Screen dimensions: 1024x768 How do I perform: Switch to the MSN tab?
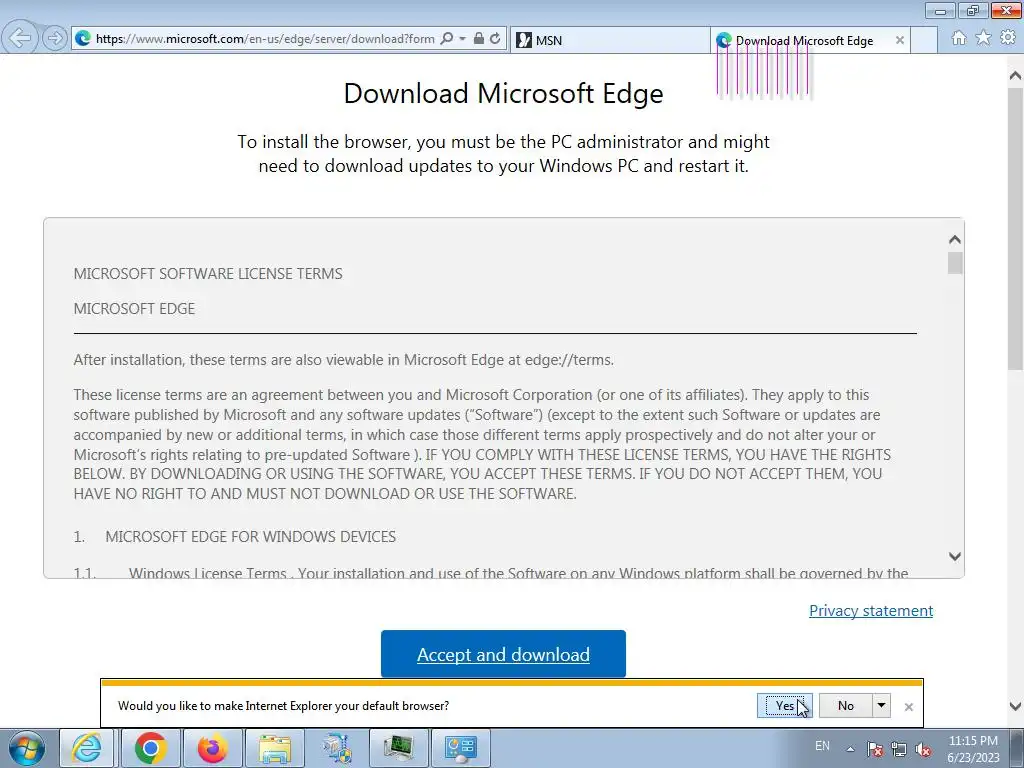tap(609, 40)
